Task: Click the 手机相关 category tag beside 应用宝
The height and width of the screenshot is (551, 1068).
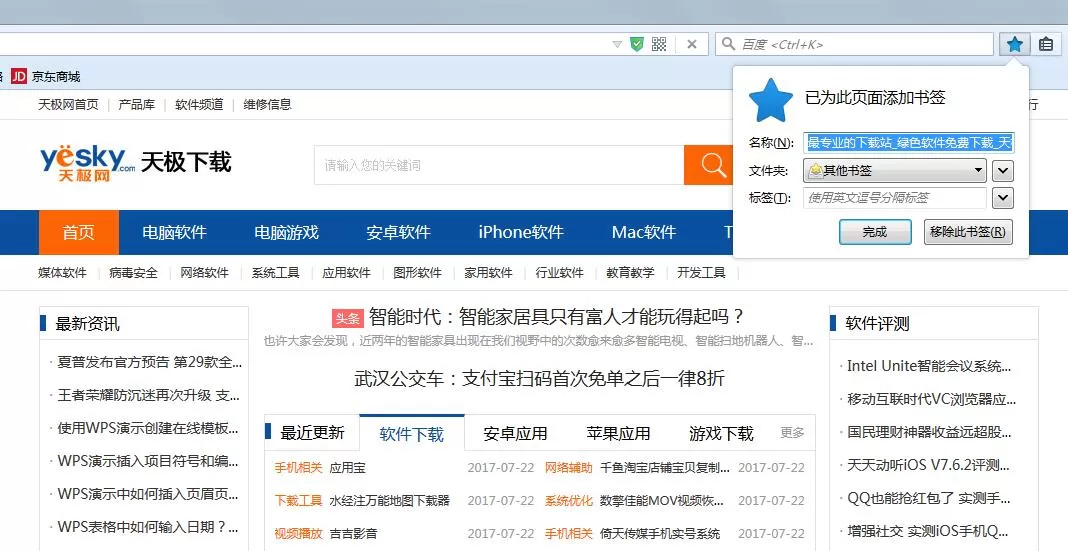Action: click(298, 468)
